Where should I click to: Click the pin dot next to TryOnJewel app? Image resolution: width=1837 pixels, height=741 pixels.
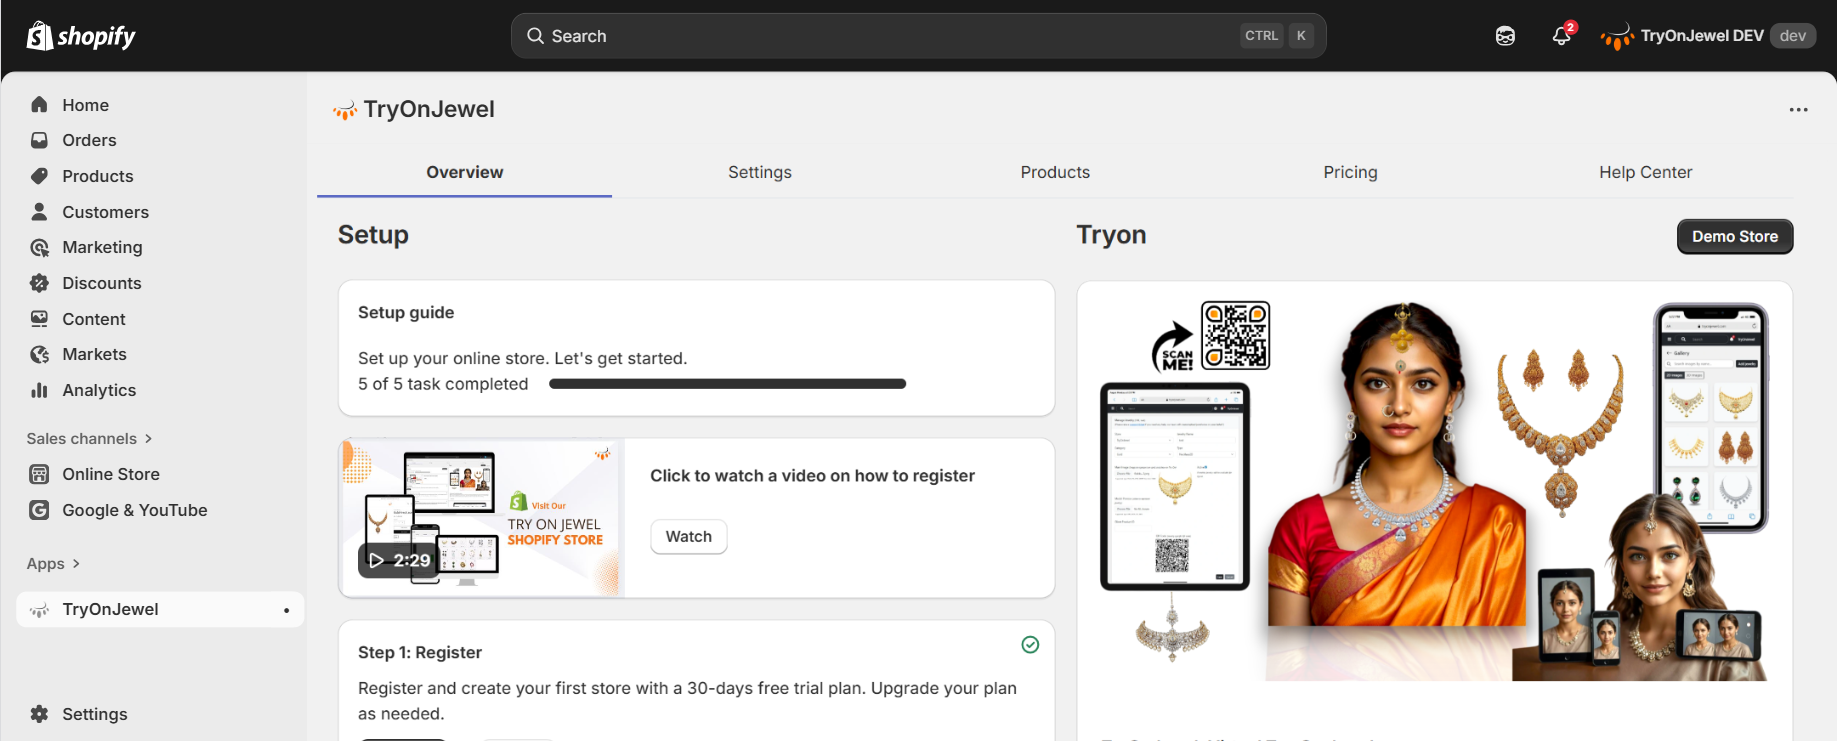pos(287,610)
